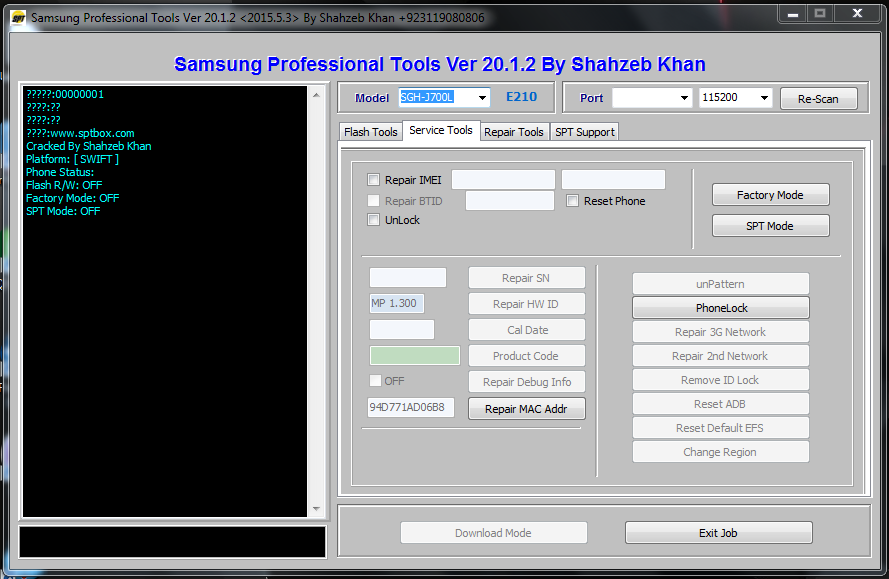This screenshot has height=579, width=889.
Task: Click the SPT app icon in title bar
Action: [18, 18]
